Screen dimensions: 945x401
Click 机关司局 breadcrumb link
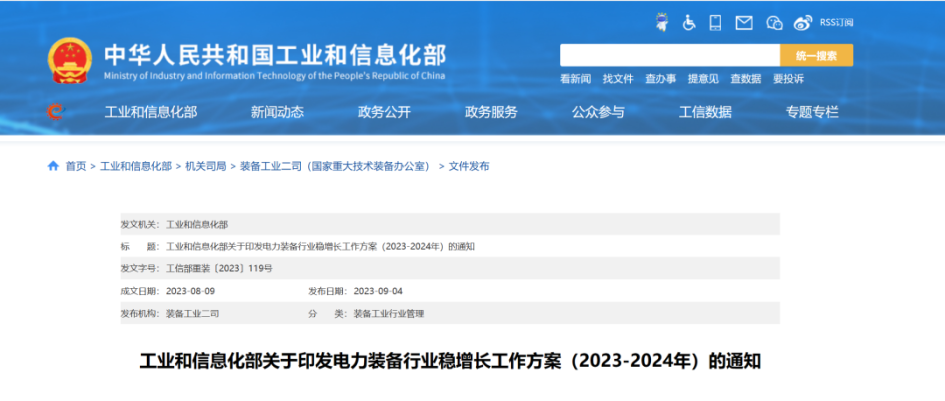[206, 166]
